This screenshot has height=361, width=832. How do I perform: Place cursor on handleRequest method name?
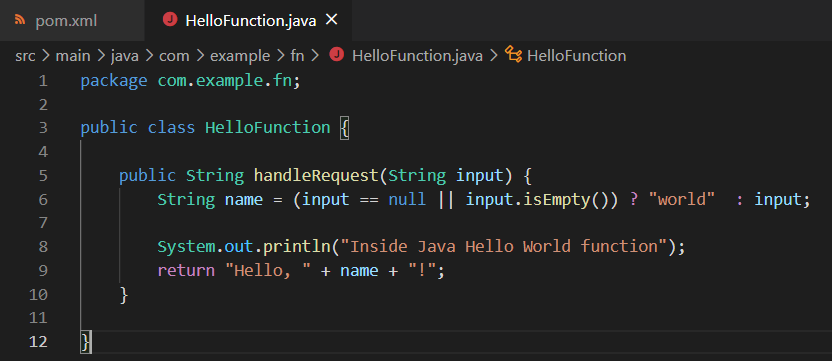(x=316, y=176)
